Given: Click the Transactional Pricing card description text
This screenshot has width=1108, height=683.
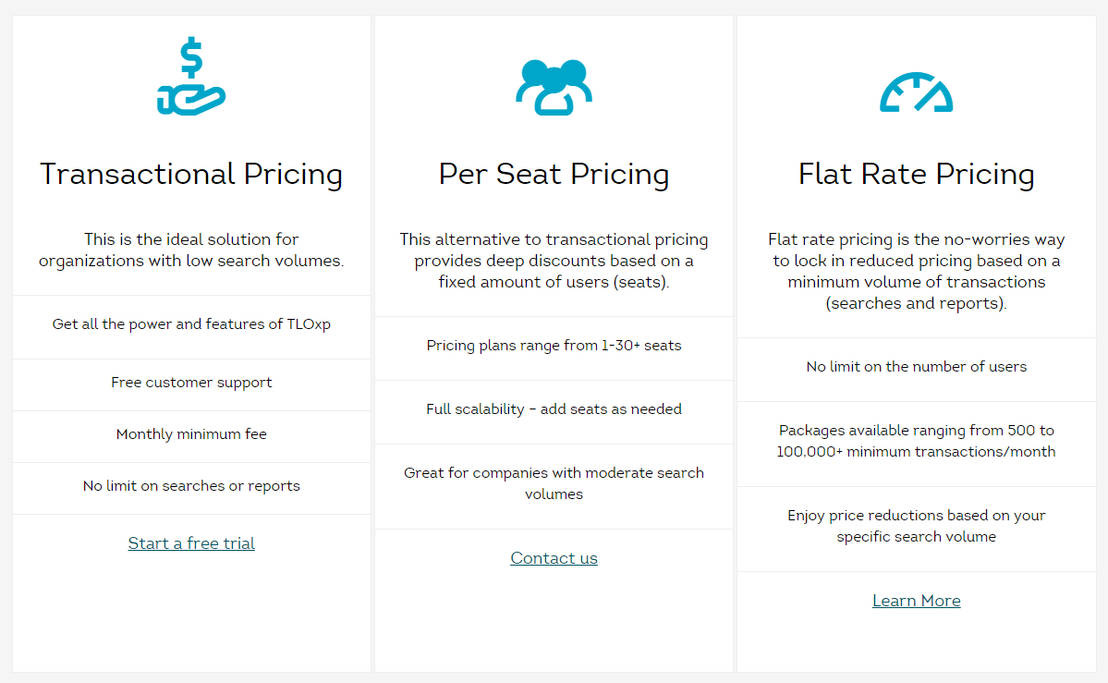Looking at the screenshot, I should tap(191, 250).
